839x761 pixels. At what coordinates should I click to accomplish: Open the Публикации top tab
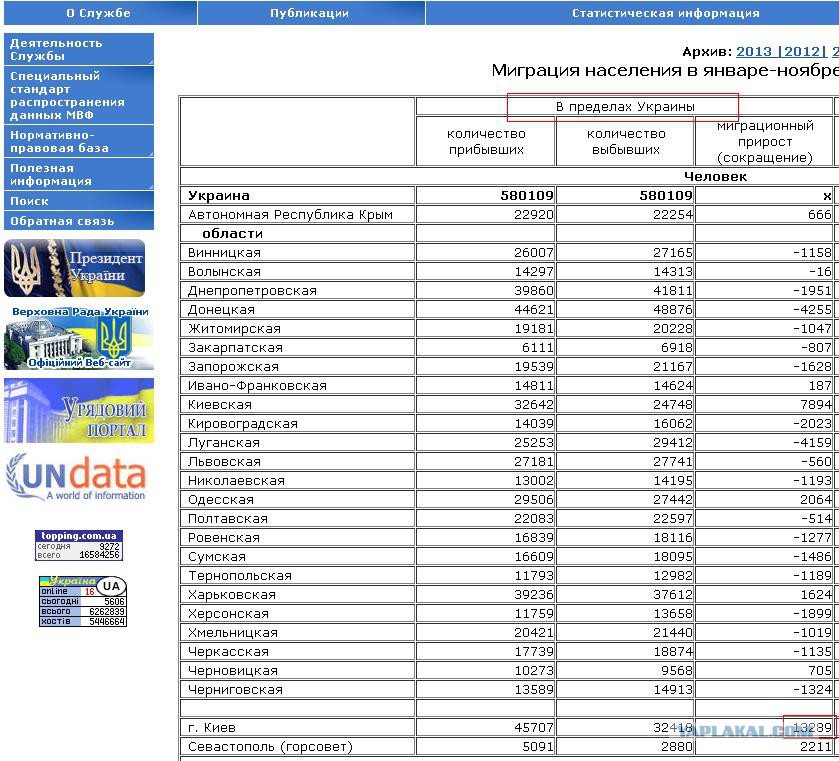click(311, 13)
